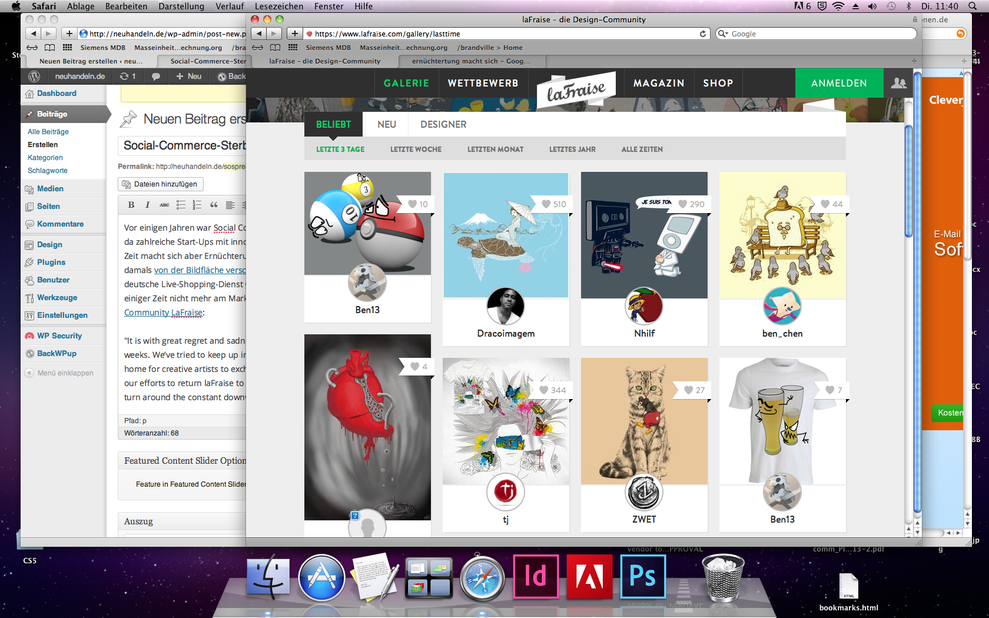Open the comments bubble in admin bar
The height and width of the screenshot is (618, 989).
pos(156,76)
